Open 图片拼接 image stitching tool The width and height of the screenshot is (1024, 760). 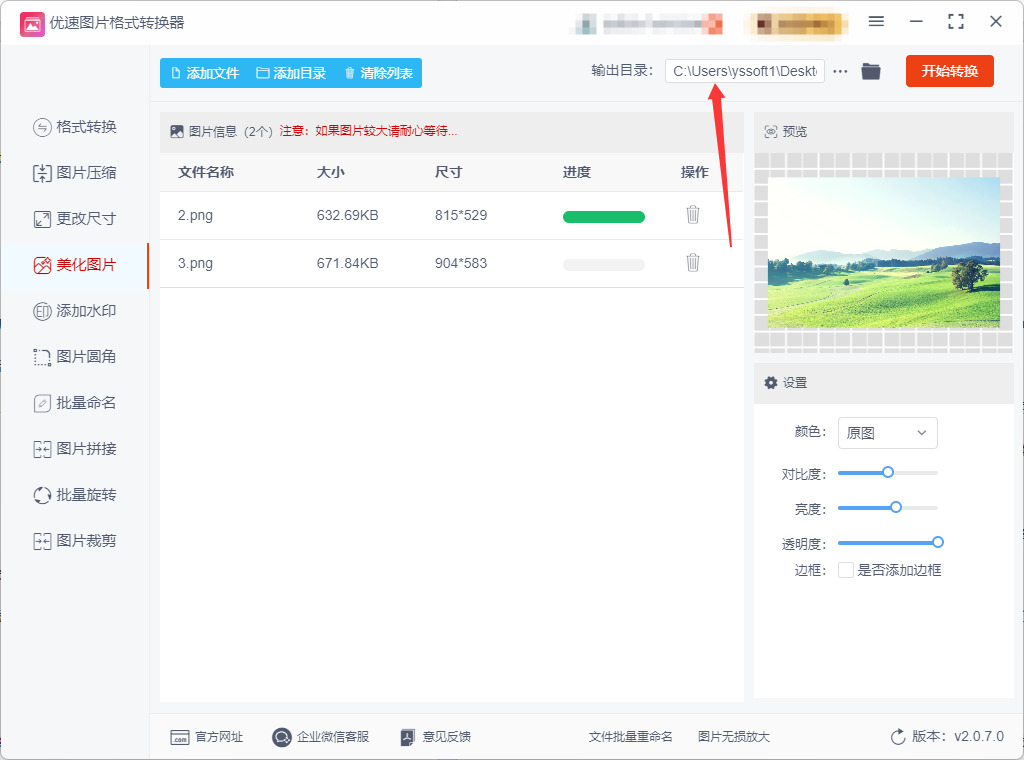click(75, 449)
